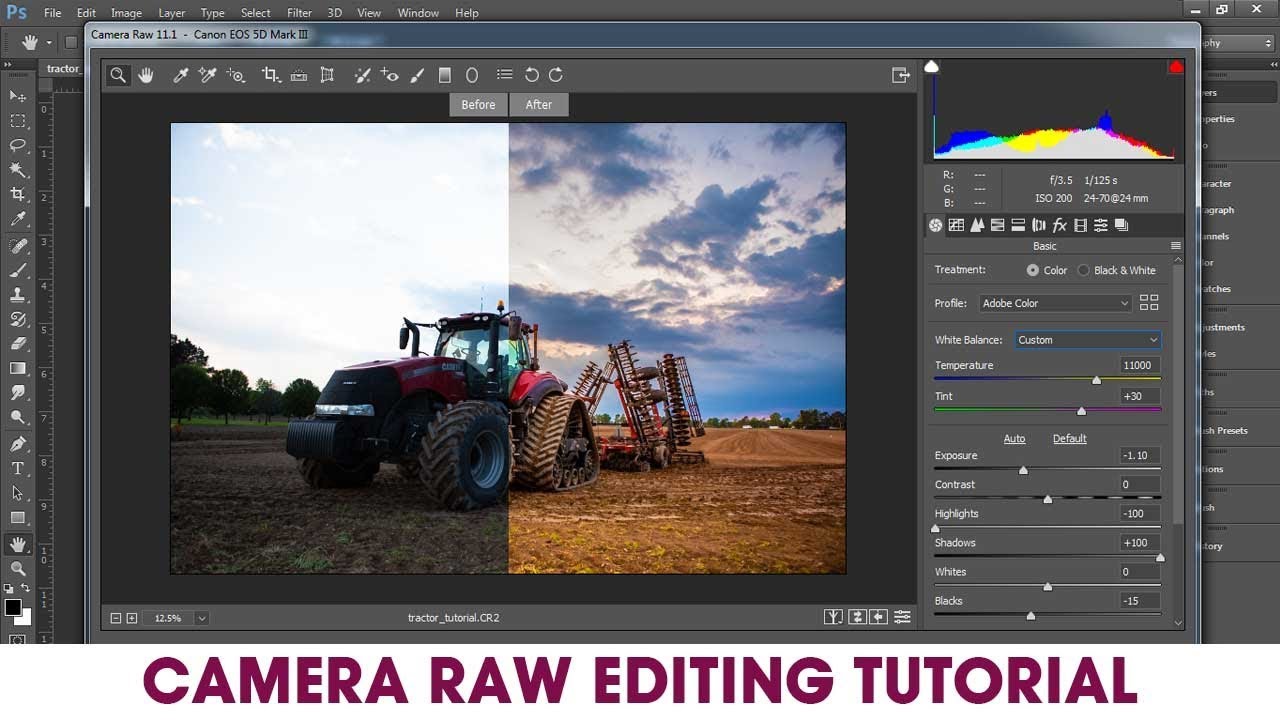Open the White Balance dropdown
The height and width of the screenshot is (720, 1280).
1088,340
